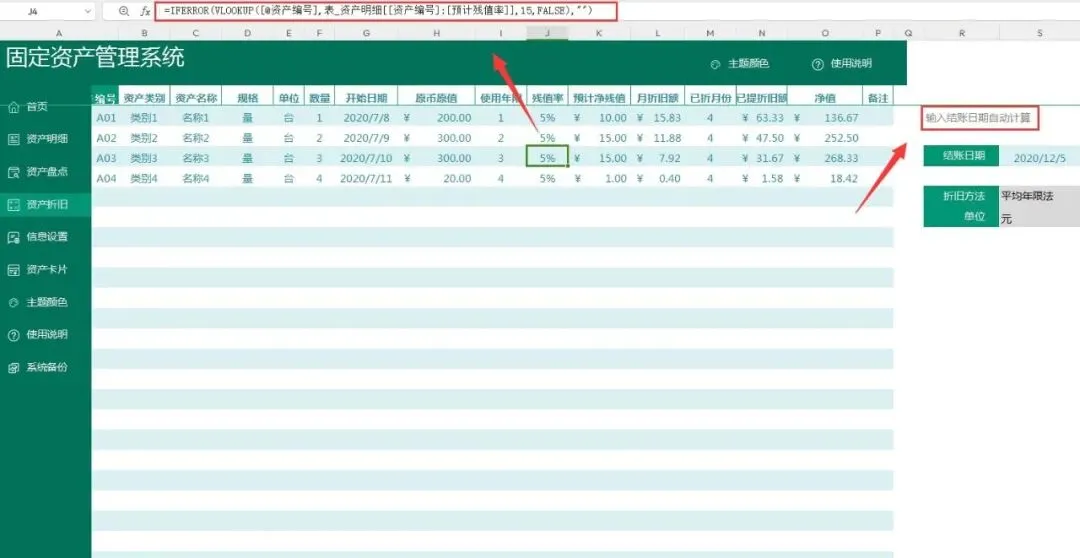1080x558 pixels.
Task: Expand the Name Box dropdown arrow
Action: 87,11
